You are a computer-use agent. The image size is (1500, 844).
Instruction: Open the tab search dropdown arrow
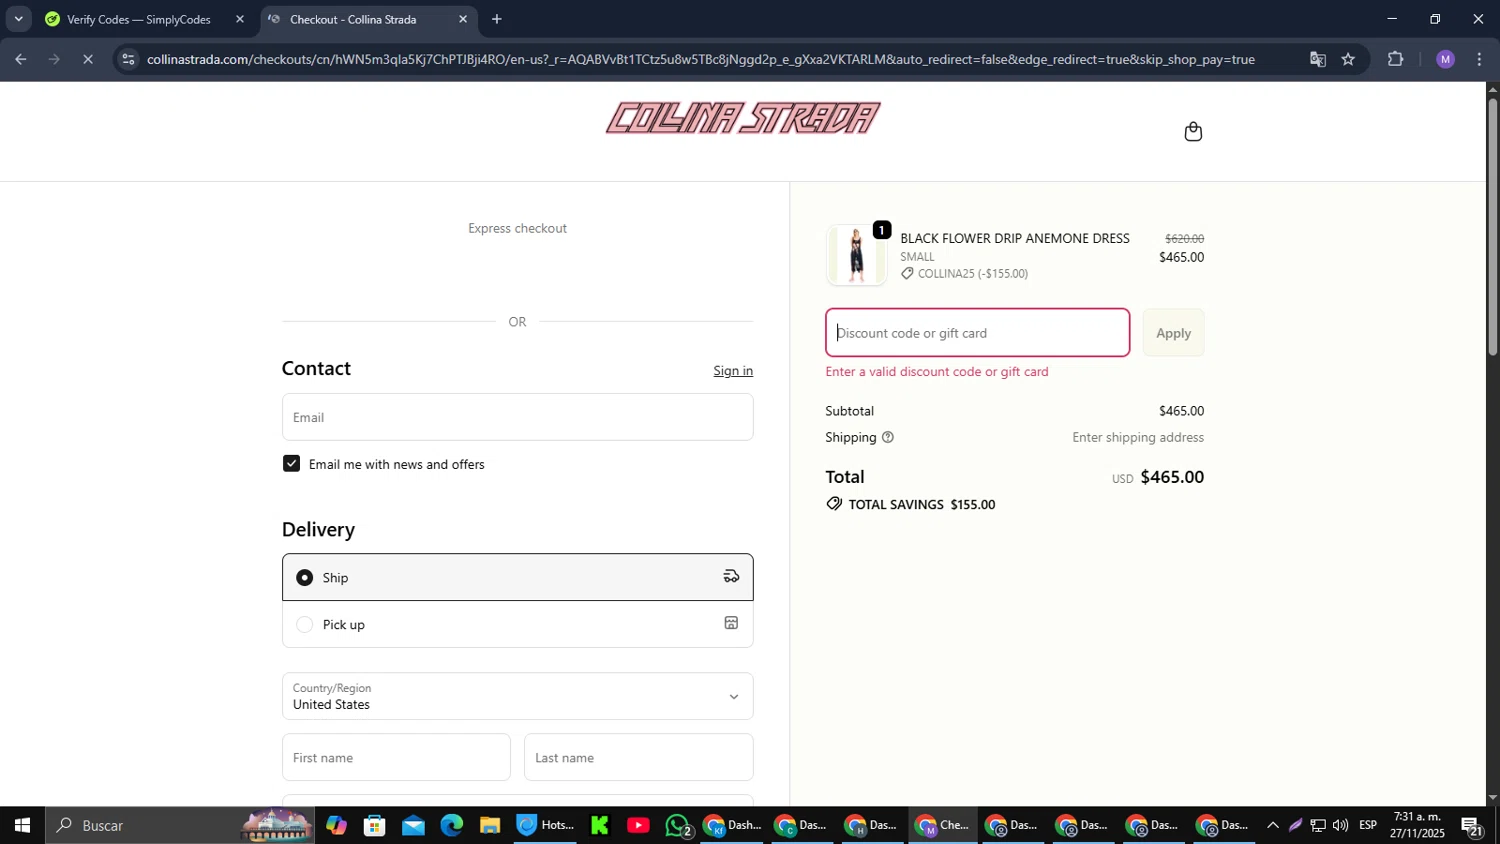[18, 19]
